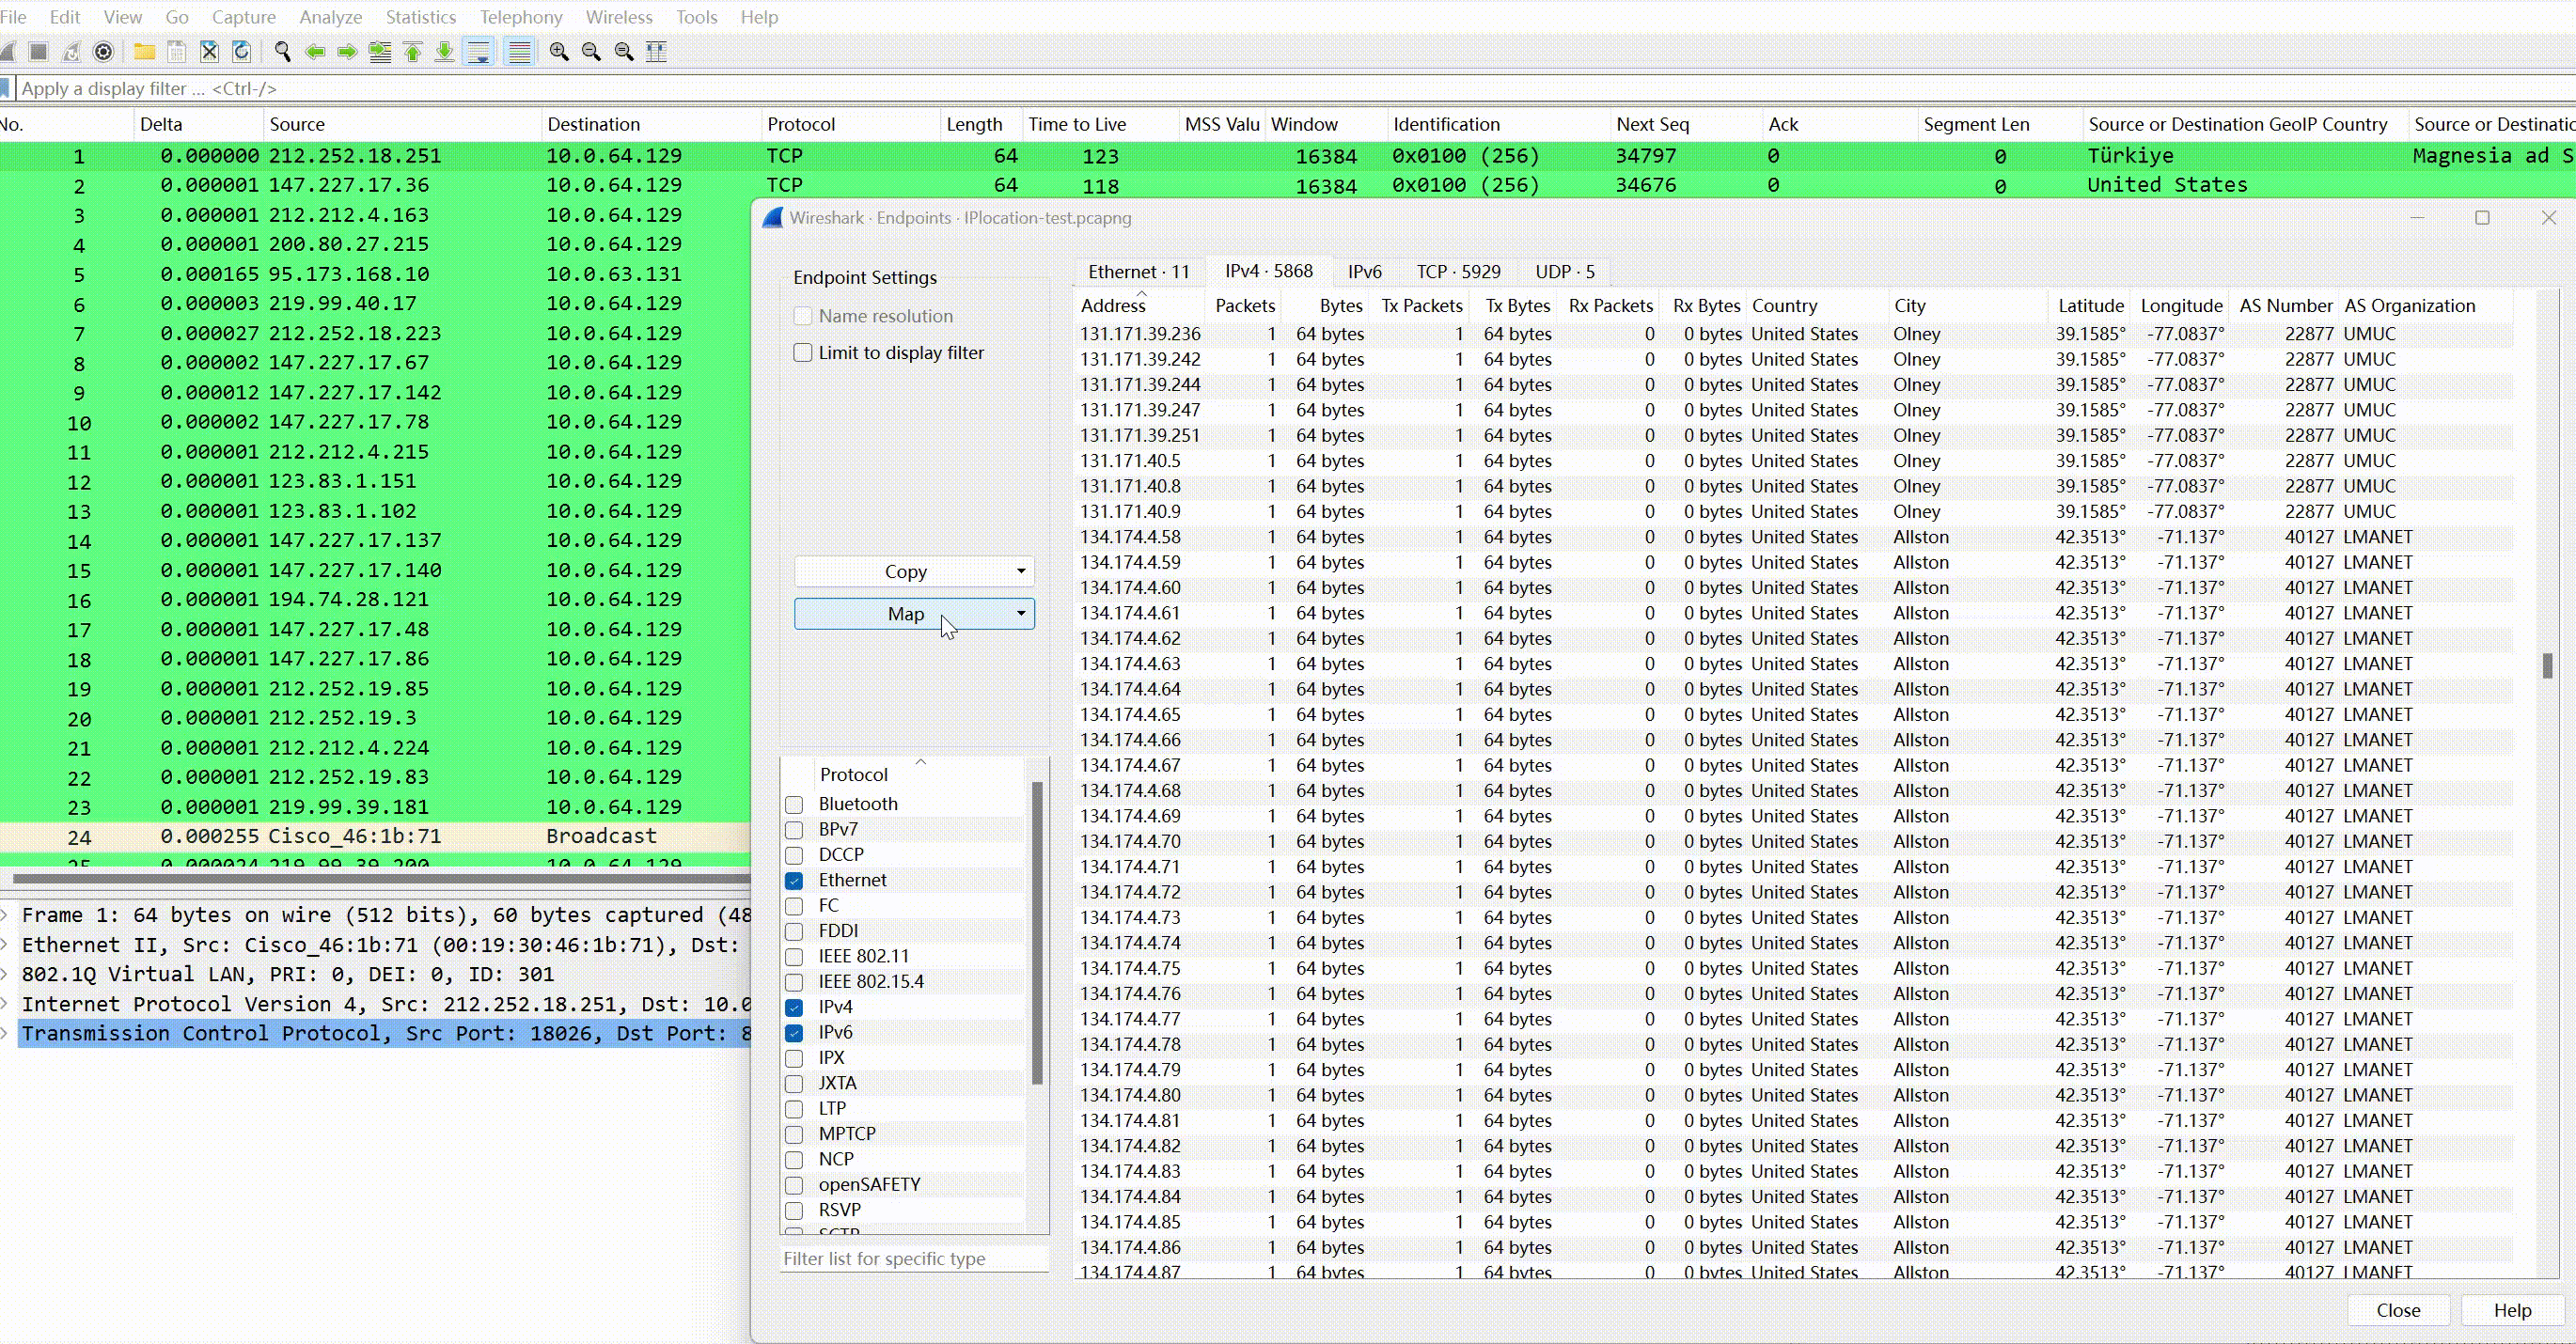
Task: Click the protocol list vertical scrollbar
Action: (x=1037, y=933)
